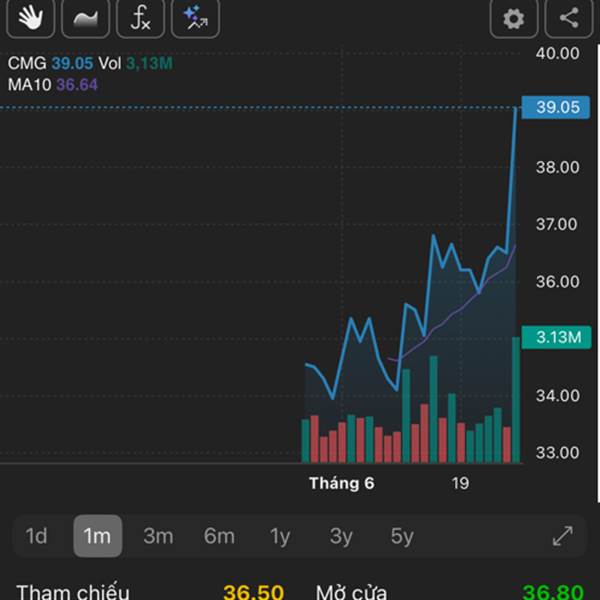Screen dimensions: 600x600
Task: Tap the tallest latest green volume bar
Action: pos(516,400)
